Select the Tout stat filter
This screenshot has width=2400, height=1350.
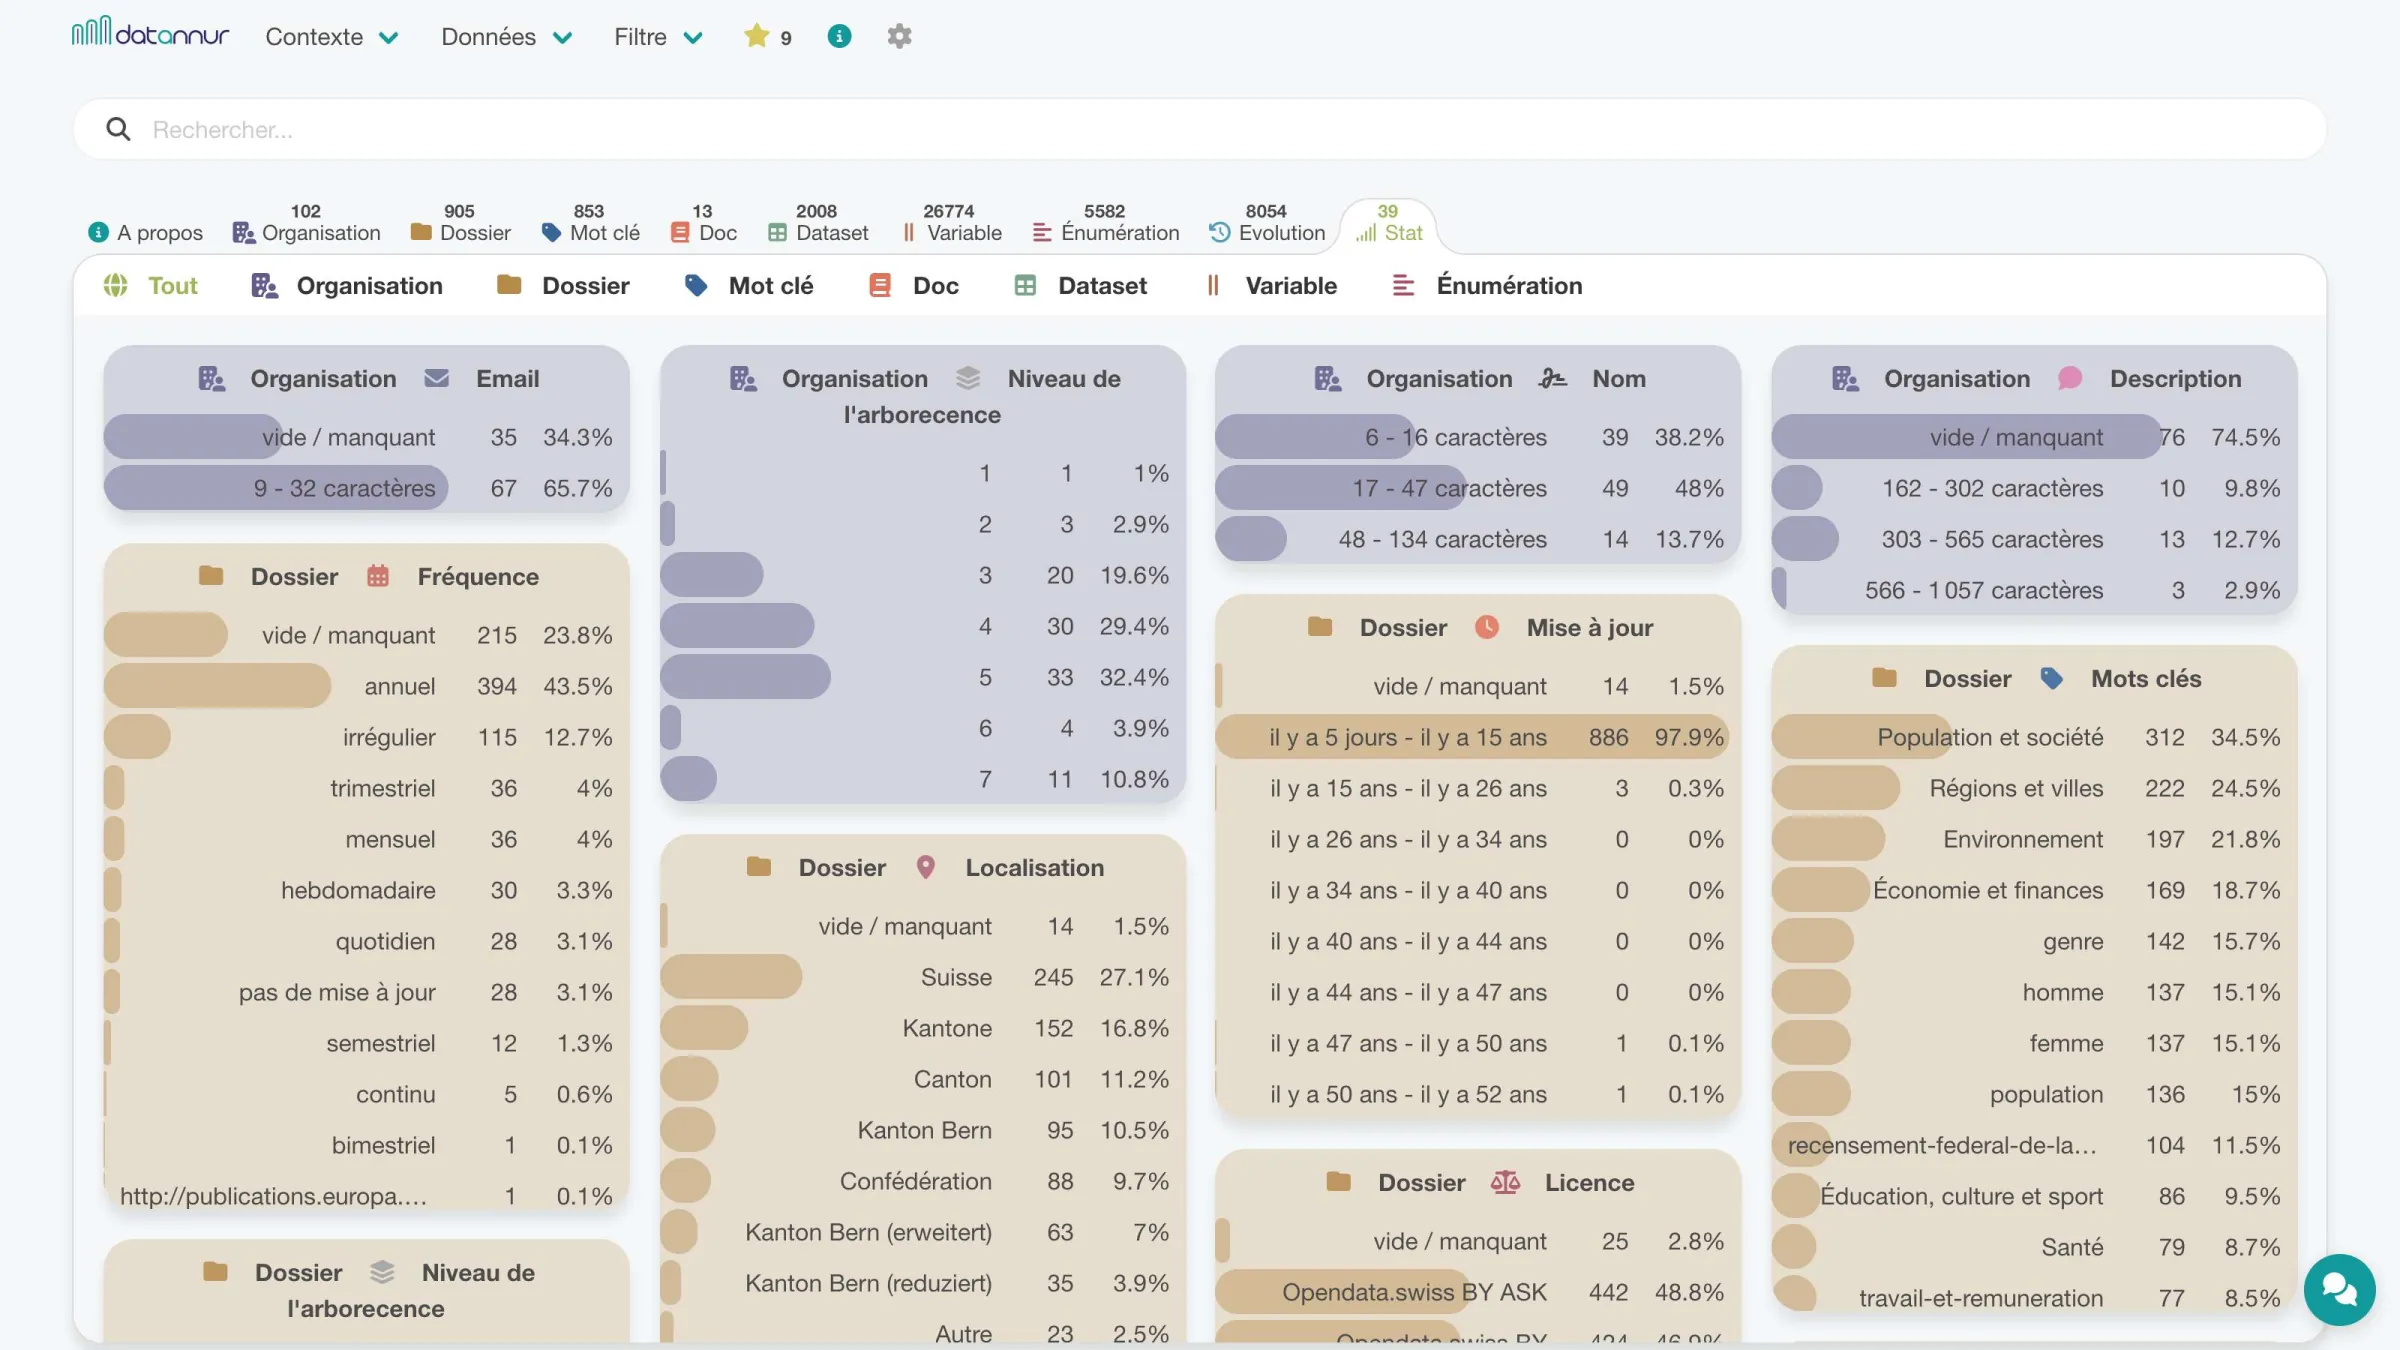[x=151, y=286]
